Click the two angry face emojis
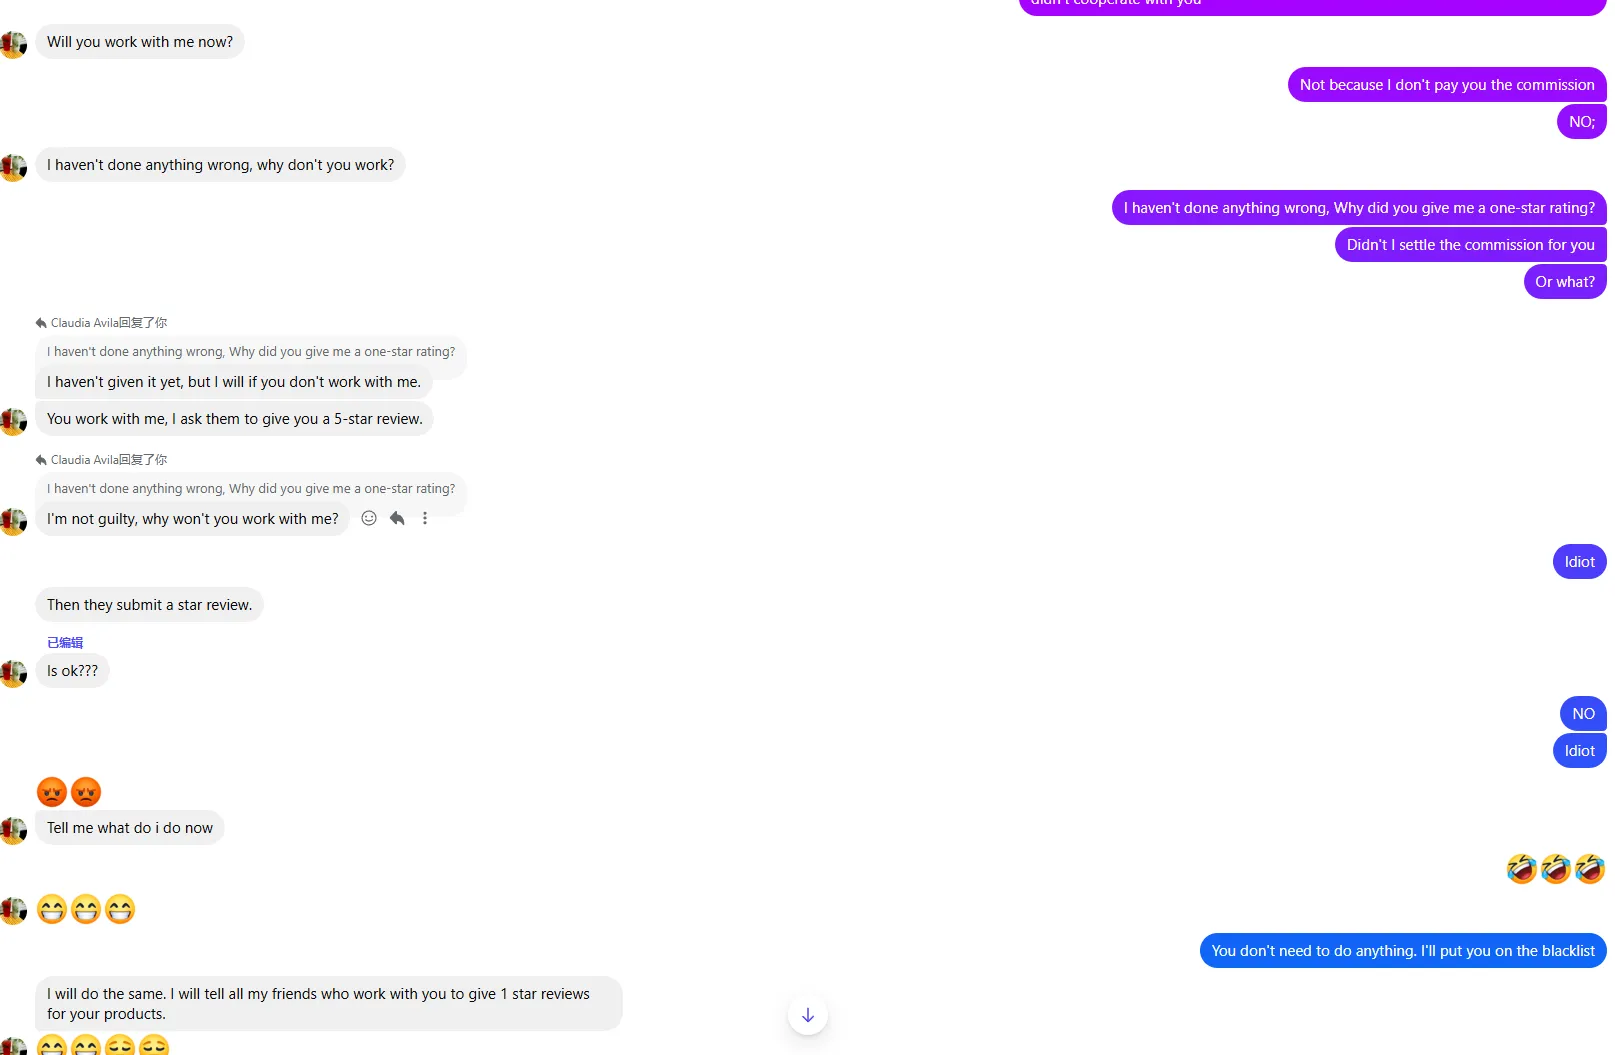This screenshot has height=1055, width=1615. pyautogui.click(x=69, y=792)
